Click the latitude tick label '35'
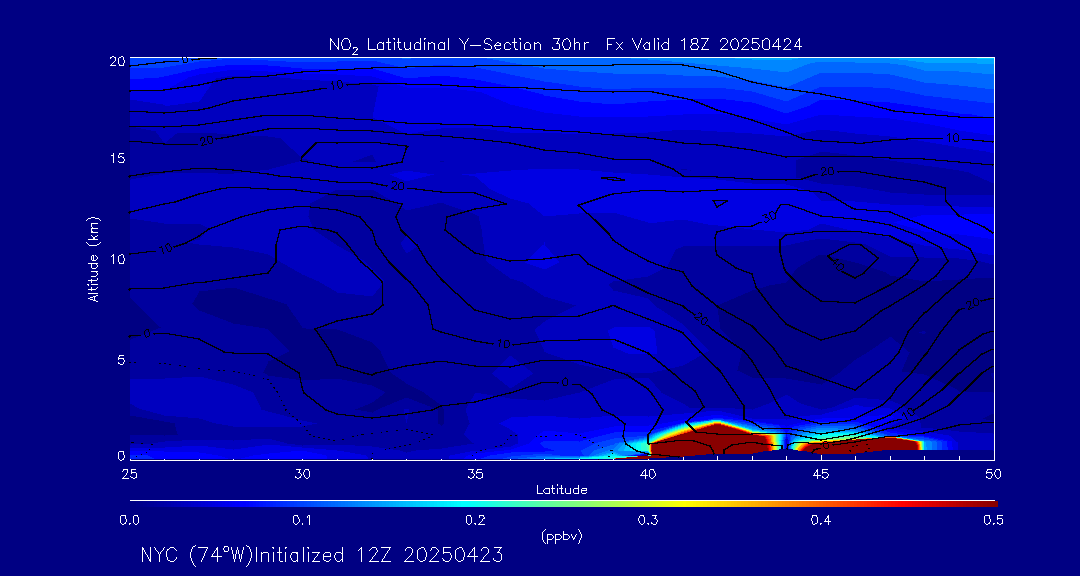1080x576 pixels. coord(475,473)
